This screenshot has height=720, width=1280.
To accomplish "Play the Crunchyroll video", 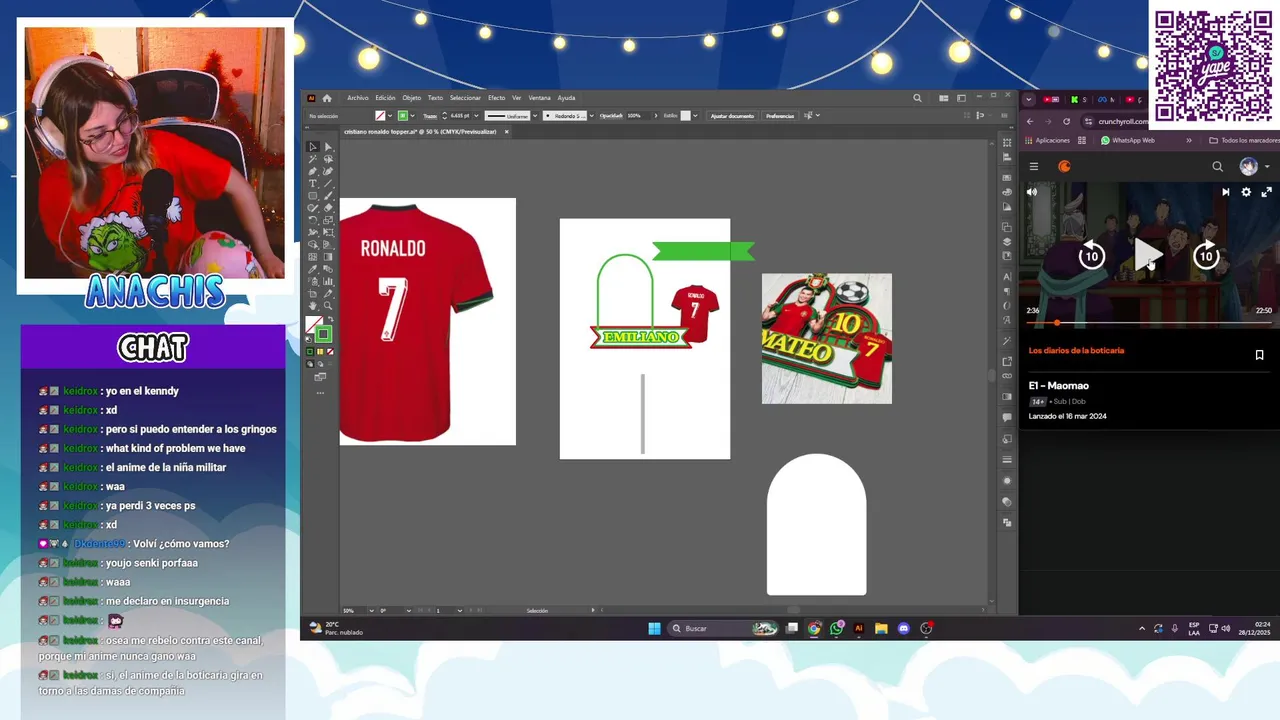I will (x=1148, y=256).
